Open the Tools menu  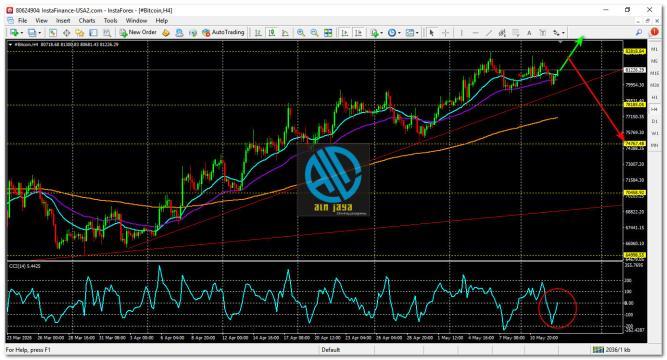tap(111, 20)
